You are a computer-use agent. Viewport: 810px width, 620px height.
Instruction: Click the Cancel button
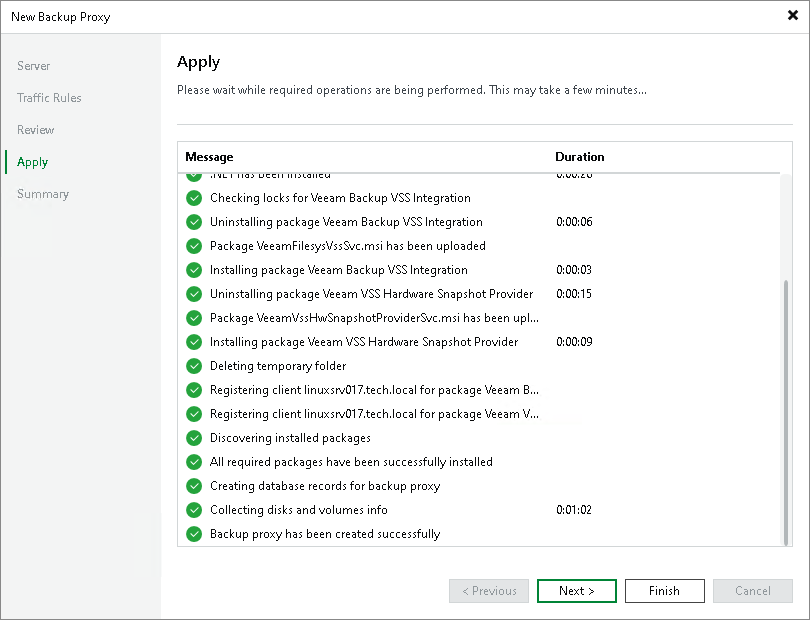point(753,591)
